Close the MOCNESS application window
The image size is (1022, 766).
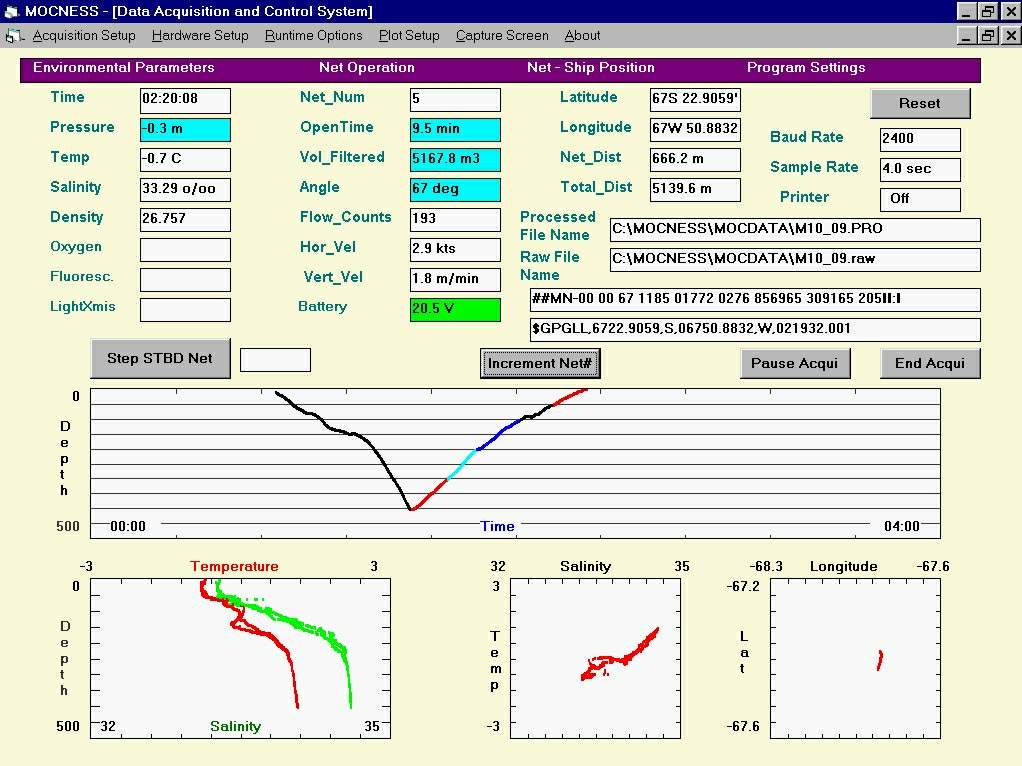[x=1010, y=11]
